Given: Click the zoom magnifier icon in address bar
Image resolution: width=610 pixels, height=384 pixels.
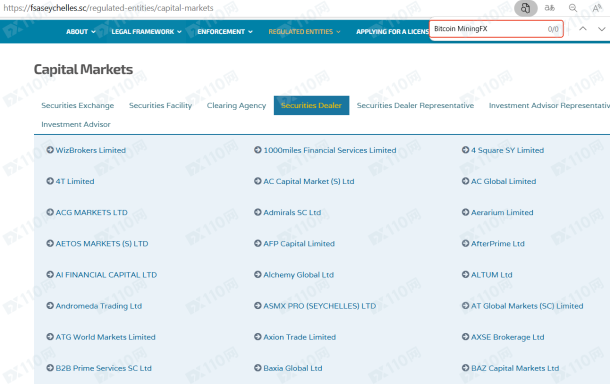Looking at the screenshot, I should 573,8.
